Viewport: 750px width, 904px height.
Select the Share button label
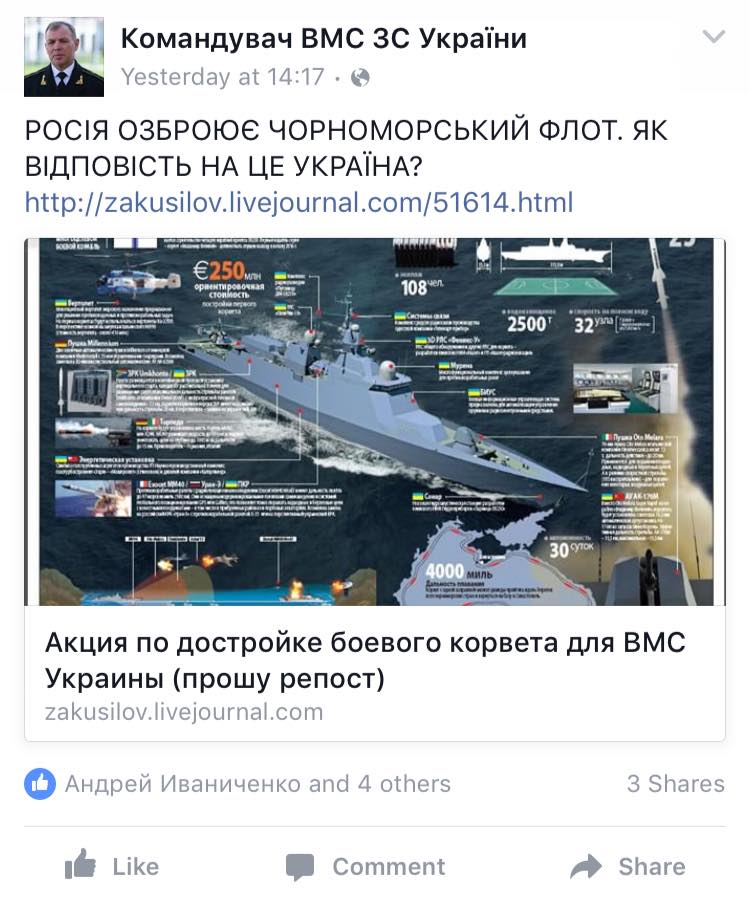[x=652, y=867]
